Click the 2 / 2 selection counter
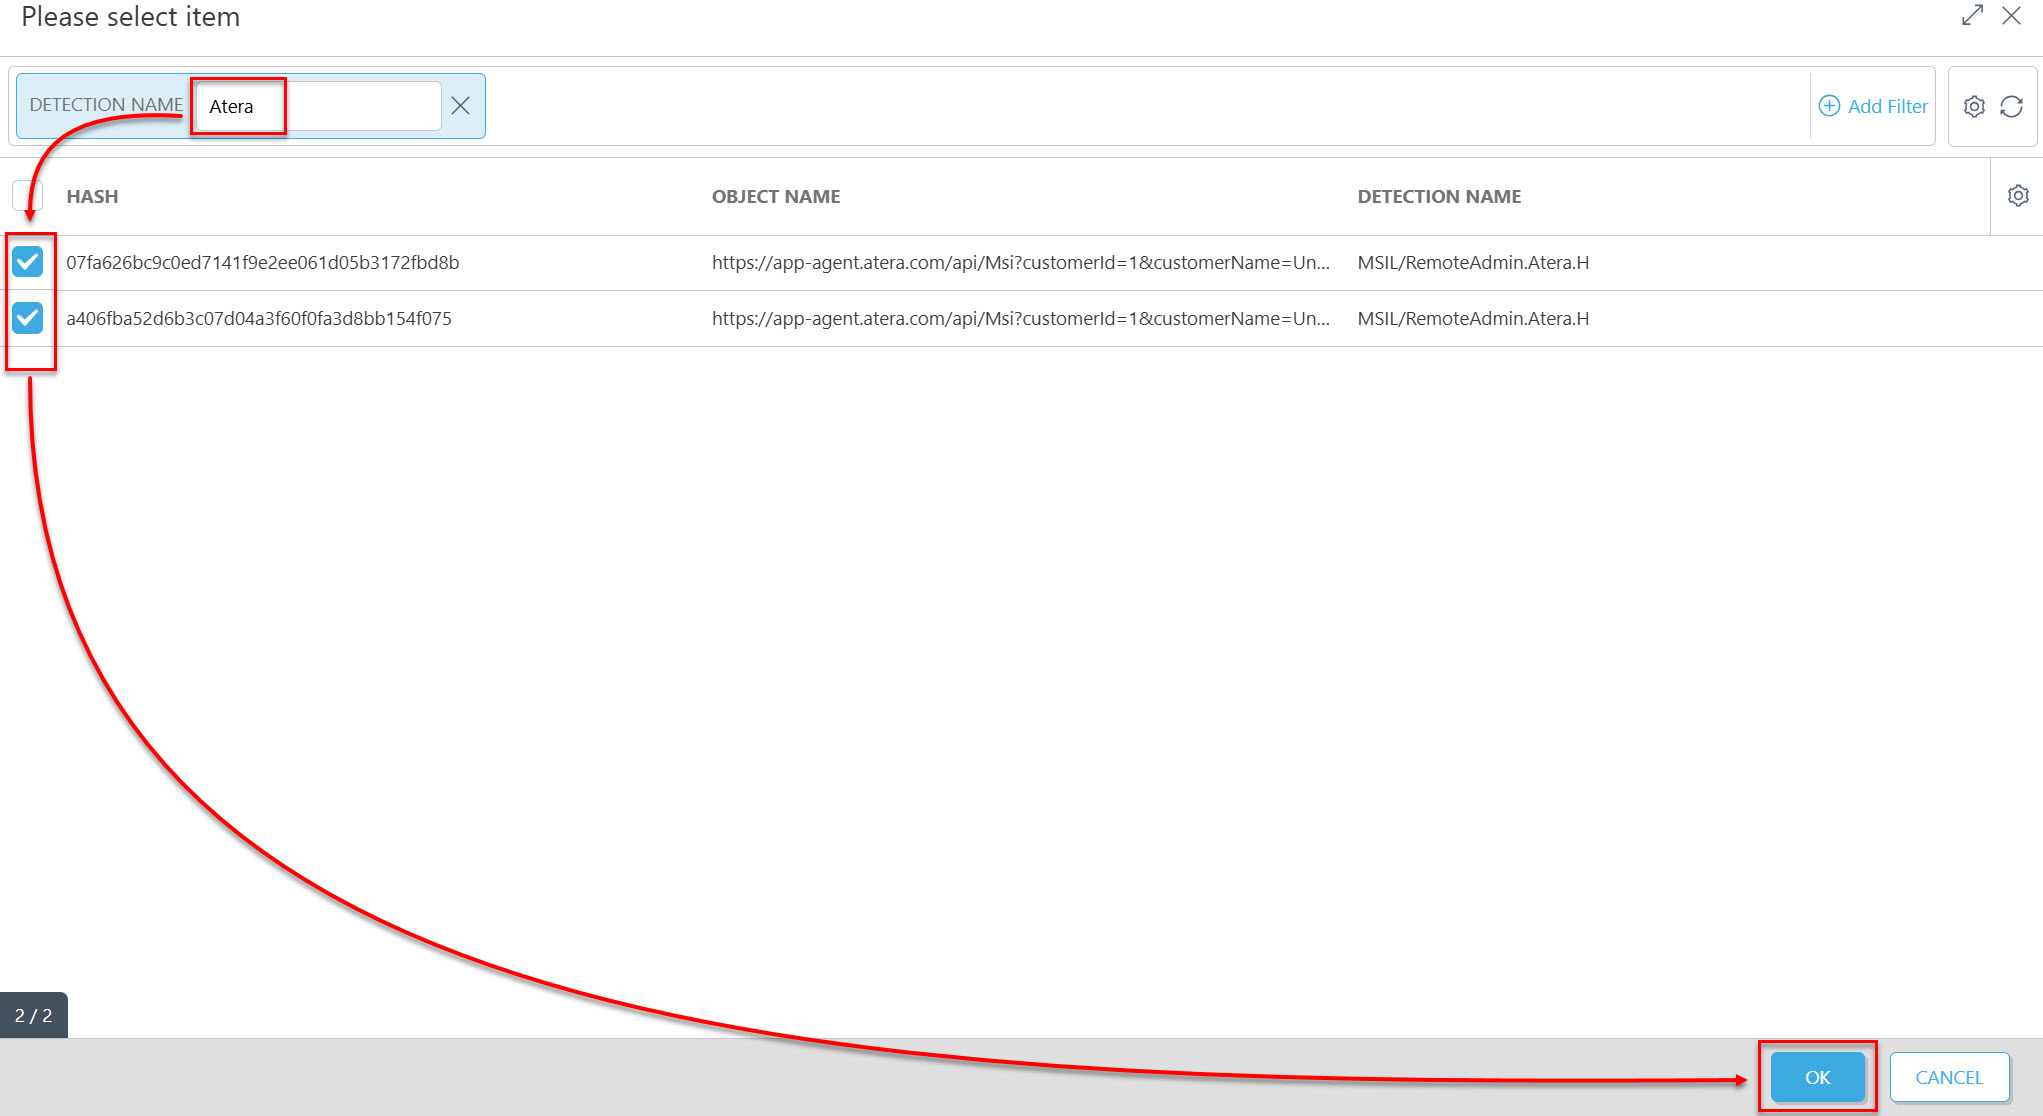Image resolution: width=2043 pixels, height=1116 pixels. click(34, 1015)
